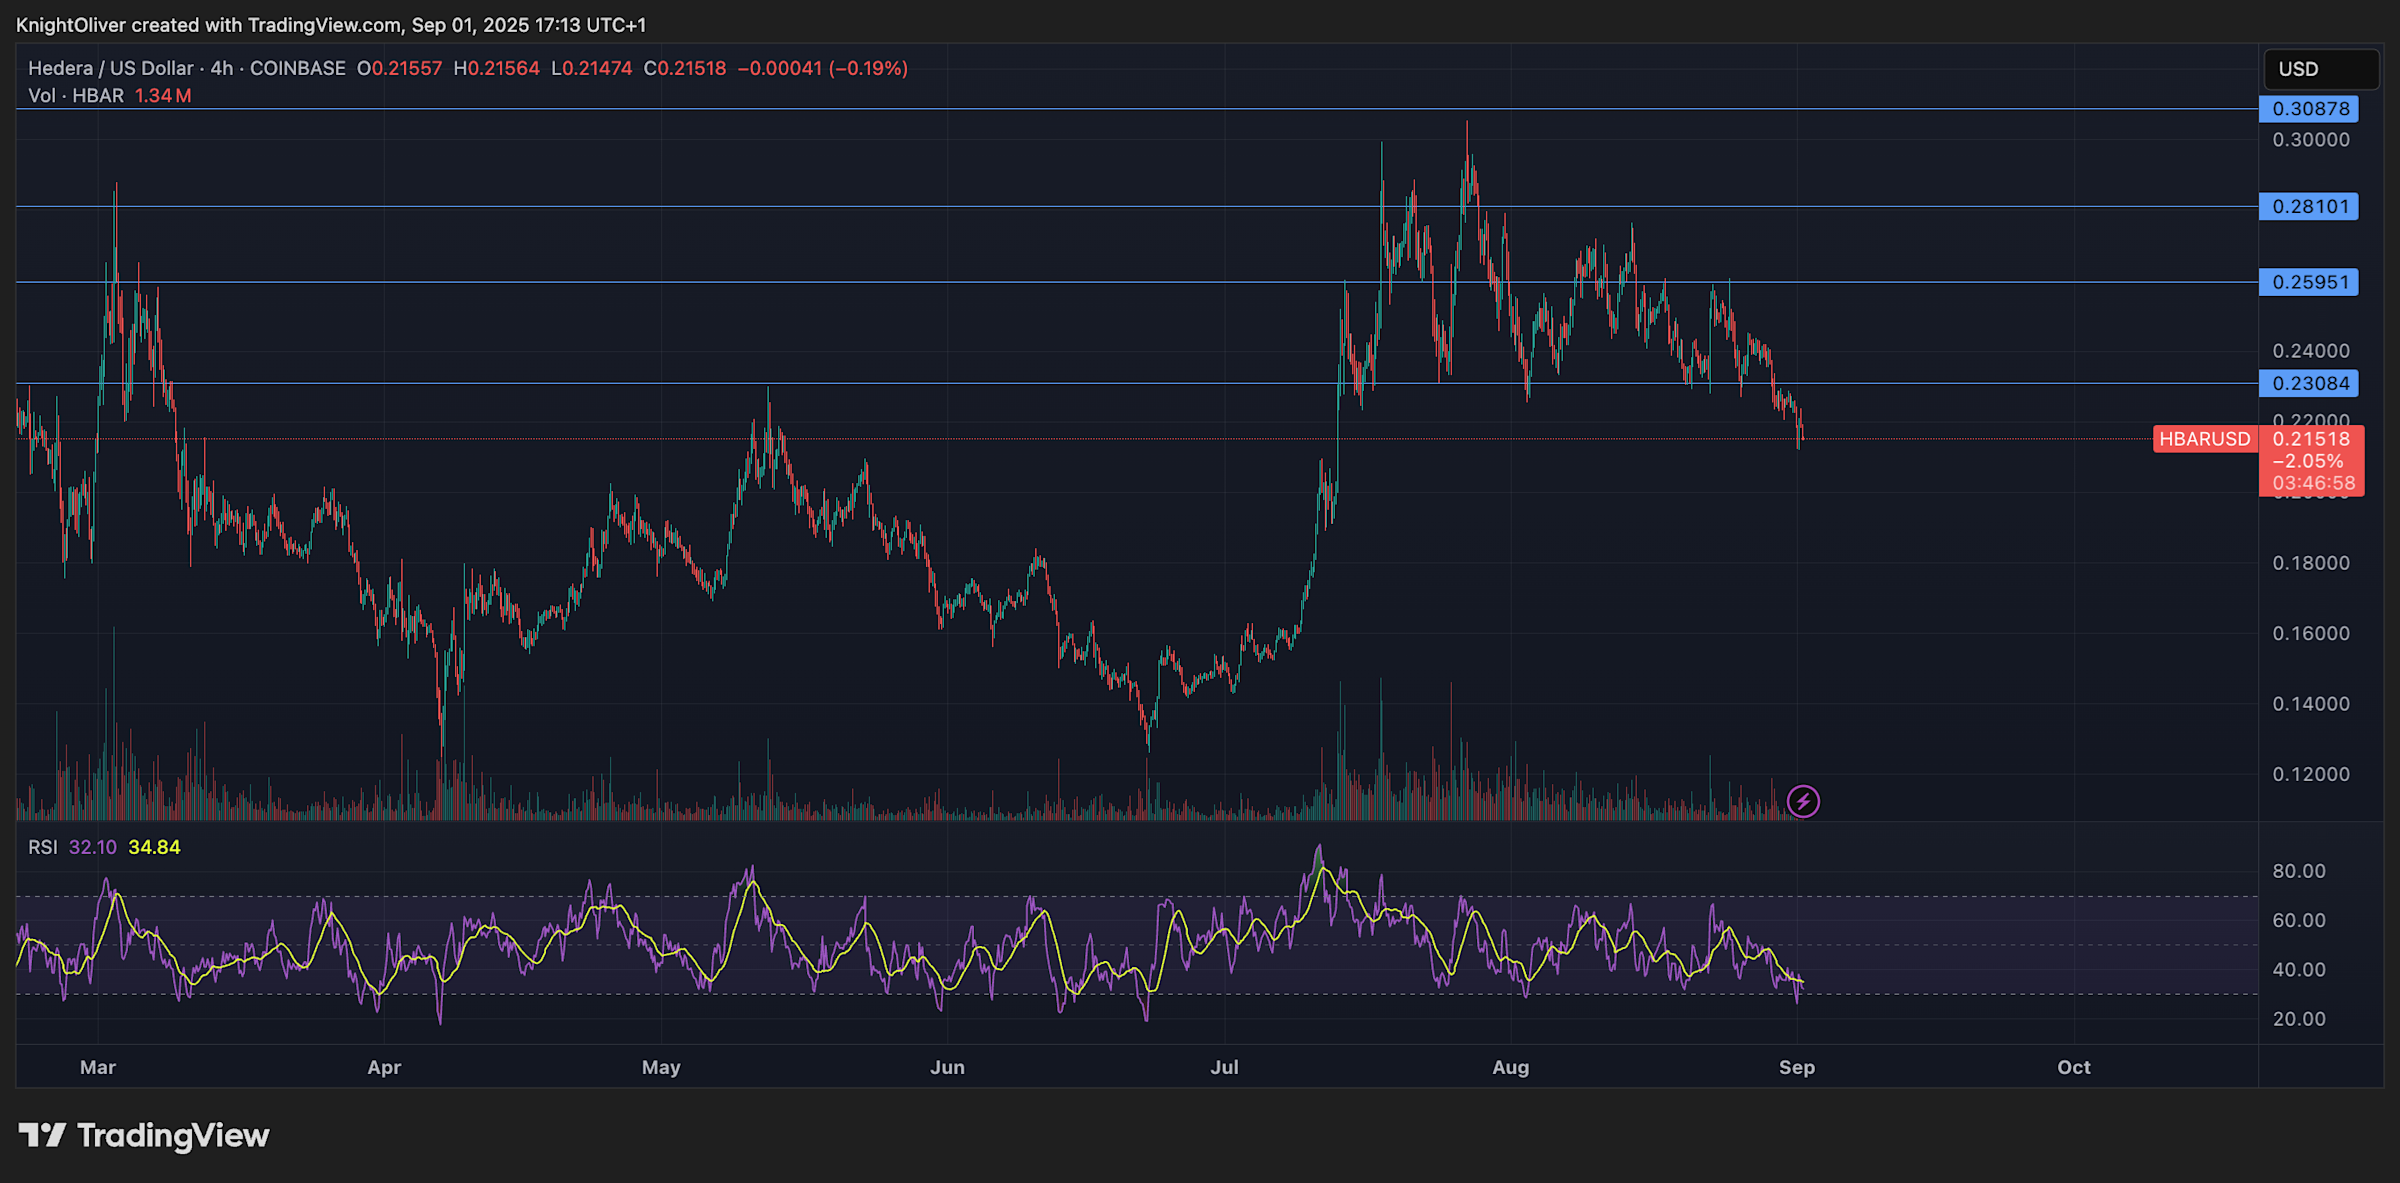2400x1183 pixels.
Task: Select the 0.23084 support level label
Action: (x=2308, y=383)
